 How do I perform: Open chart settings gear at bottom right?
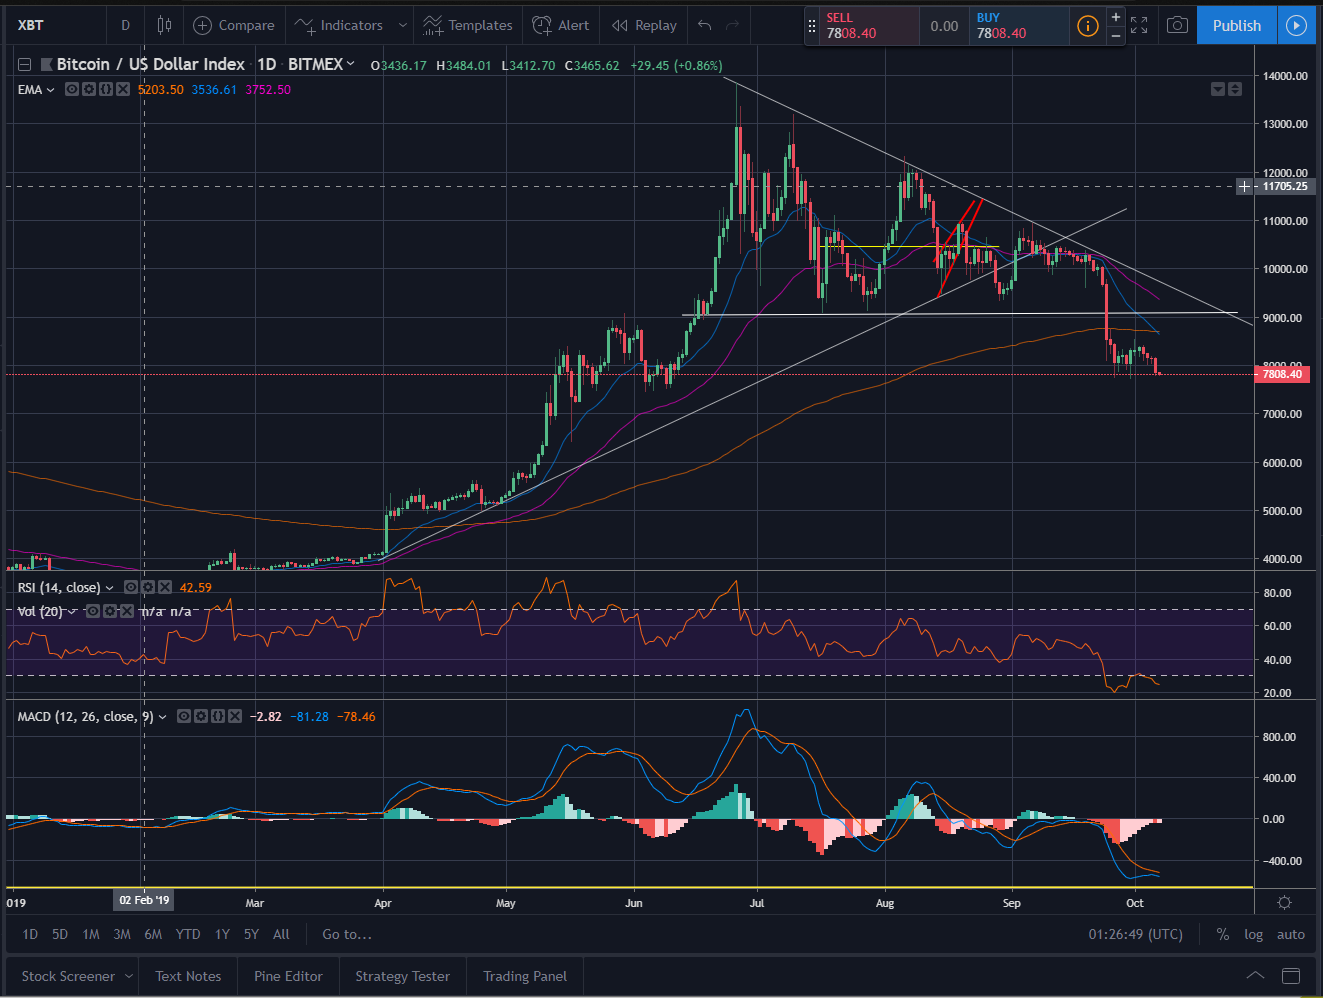(1284, 902)
